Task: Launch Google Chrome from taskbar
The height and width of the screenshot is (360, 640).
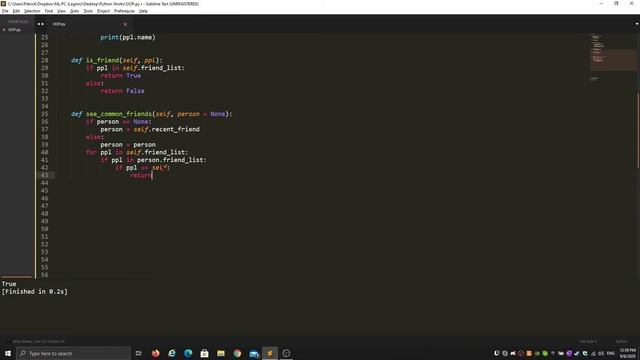Action: [237, 353]
